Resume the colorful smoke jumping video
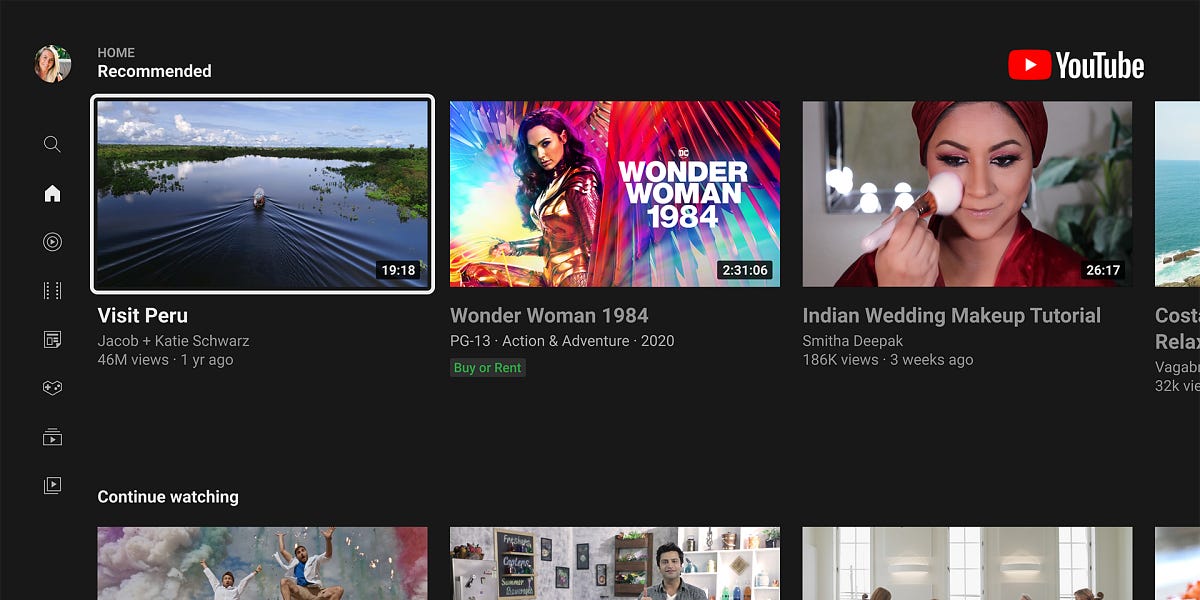Viewport: 1200px width, 600px height. tap(263, 564)
